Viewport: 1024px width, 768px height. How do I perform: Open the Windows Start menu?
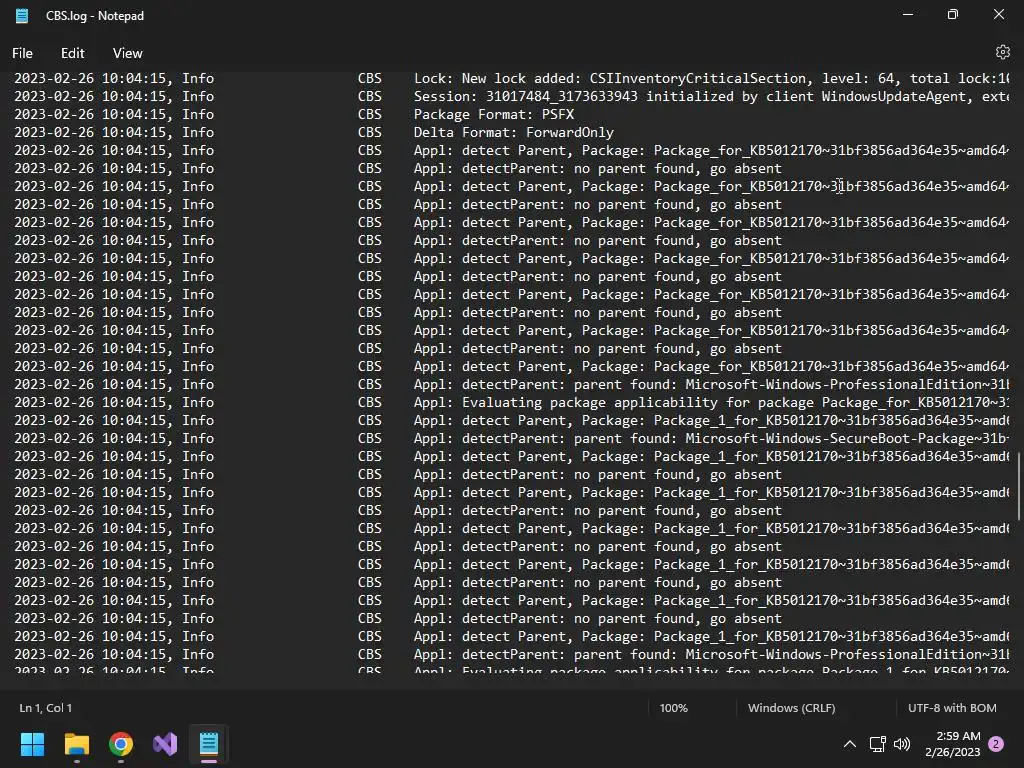tap(32, 744)
